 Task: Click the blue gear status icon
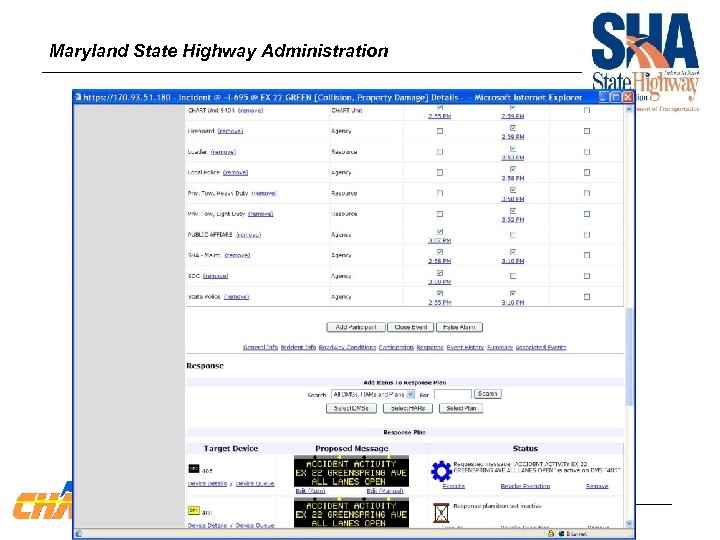[x=441, y=471]
